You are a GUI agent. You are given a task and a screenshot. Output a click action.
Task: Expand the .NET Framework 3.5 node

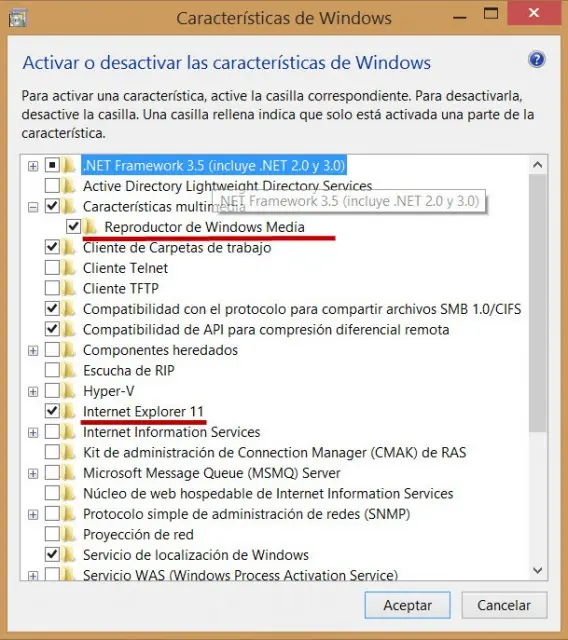33,166
